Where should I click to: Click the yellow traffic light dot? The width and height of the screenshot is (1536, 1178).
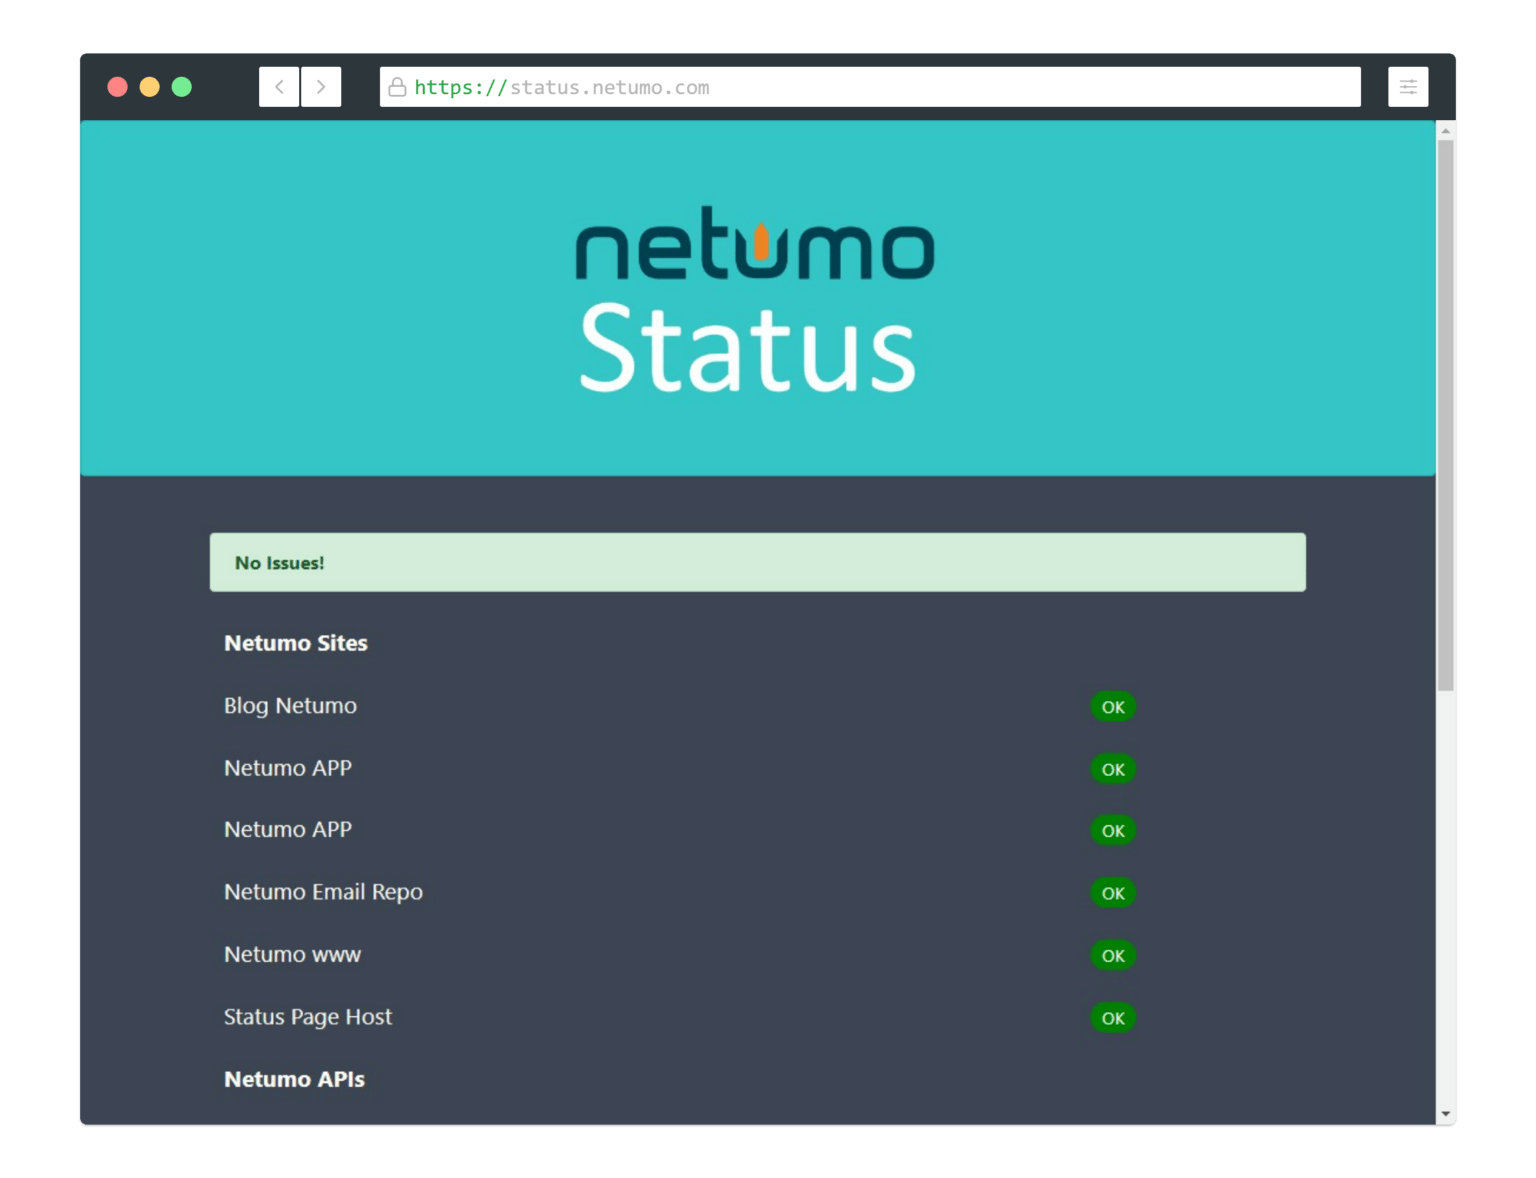coord(149,87)
